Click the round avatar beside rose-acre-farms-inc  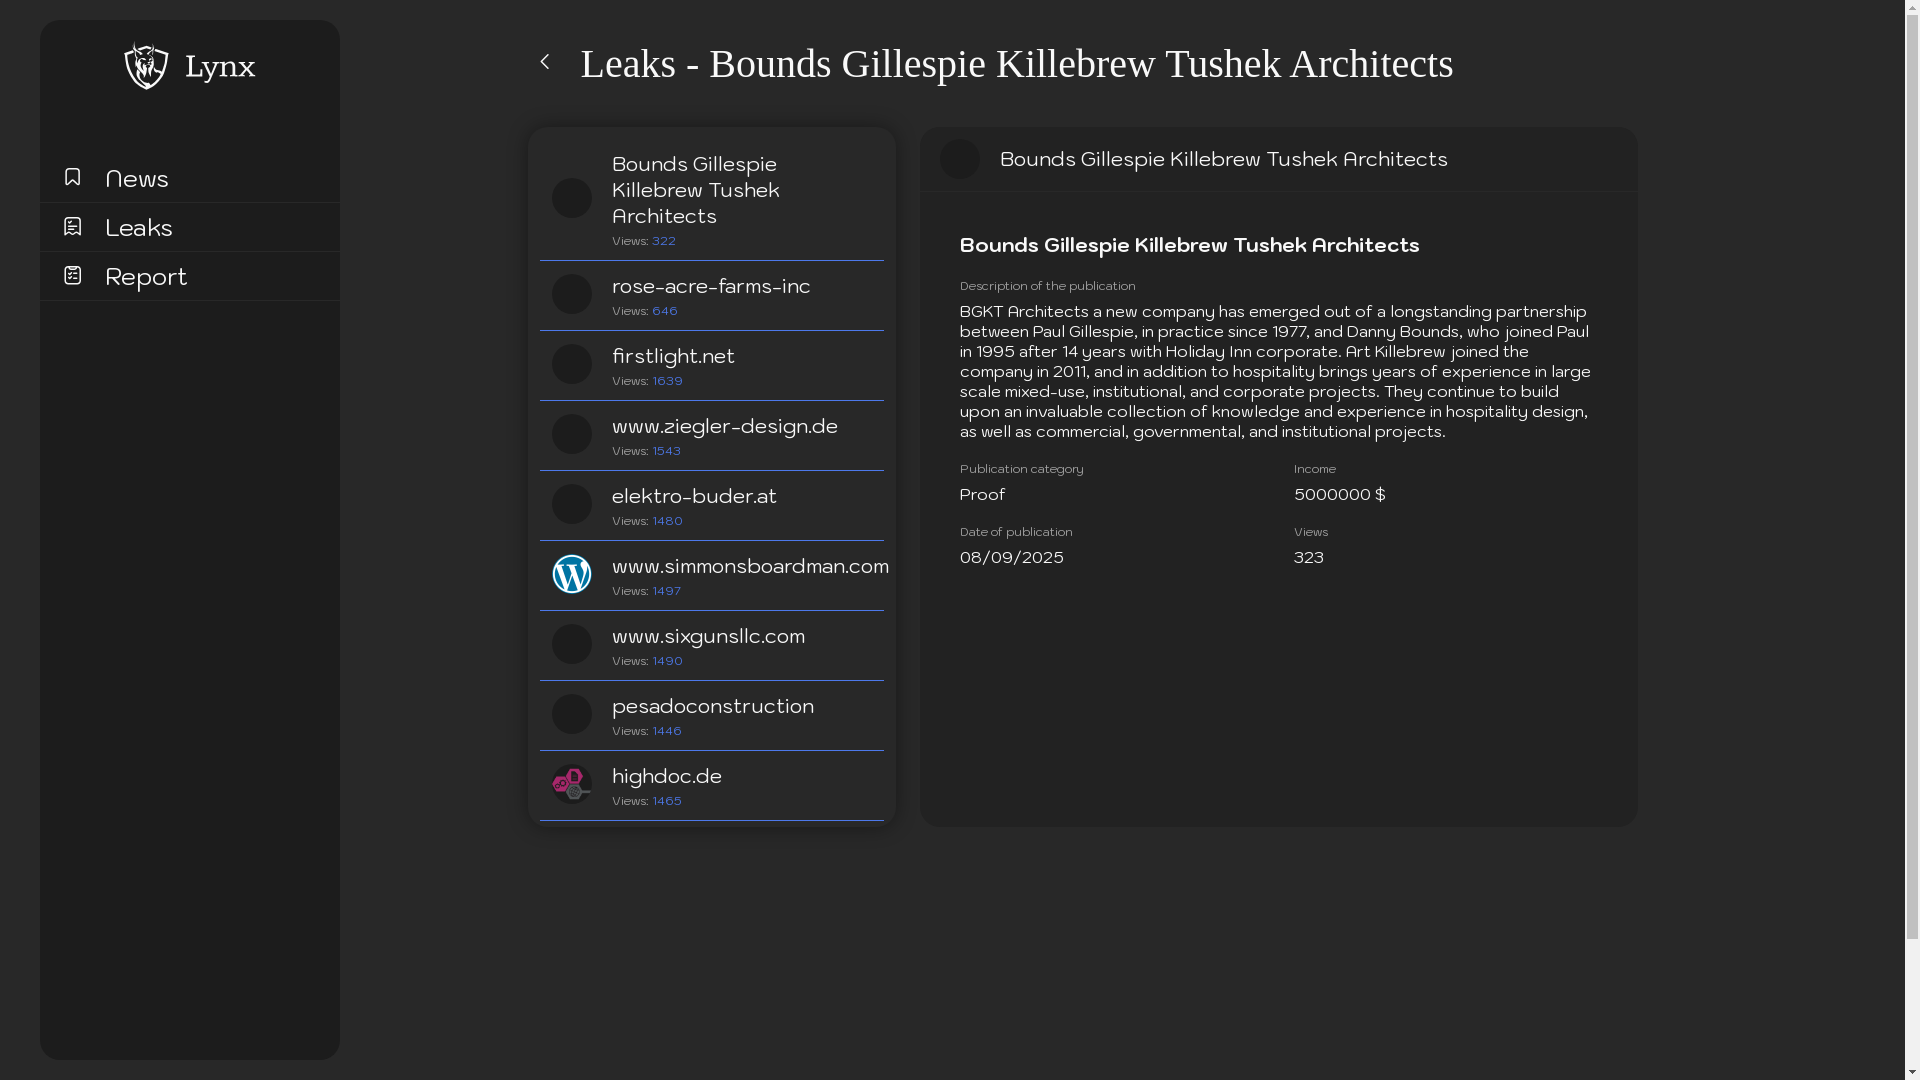tap(572, 294)
